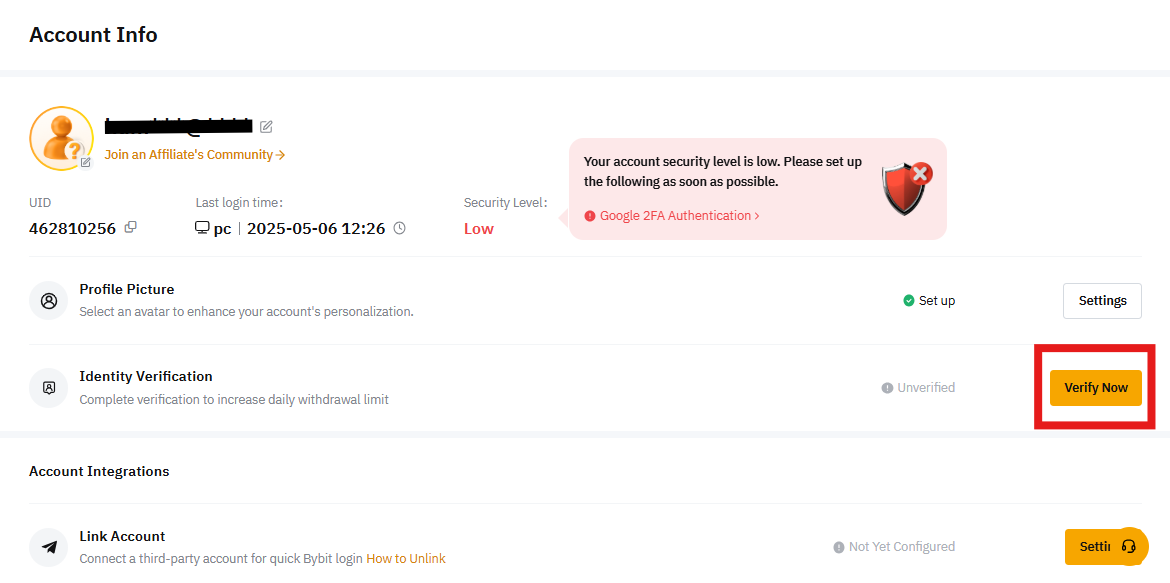Click the Identity Verification row icon
The image size is (1170, 583).
[48, 387]
